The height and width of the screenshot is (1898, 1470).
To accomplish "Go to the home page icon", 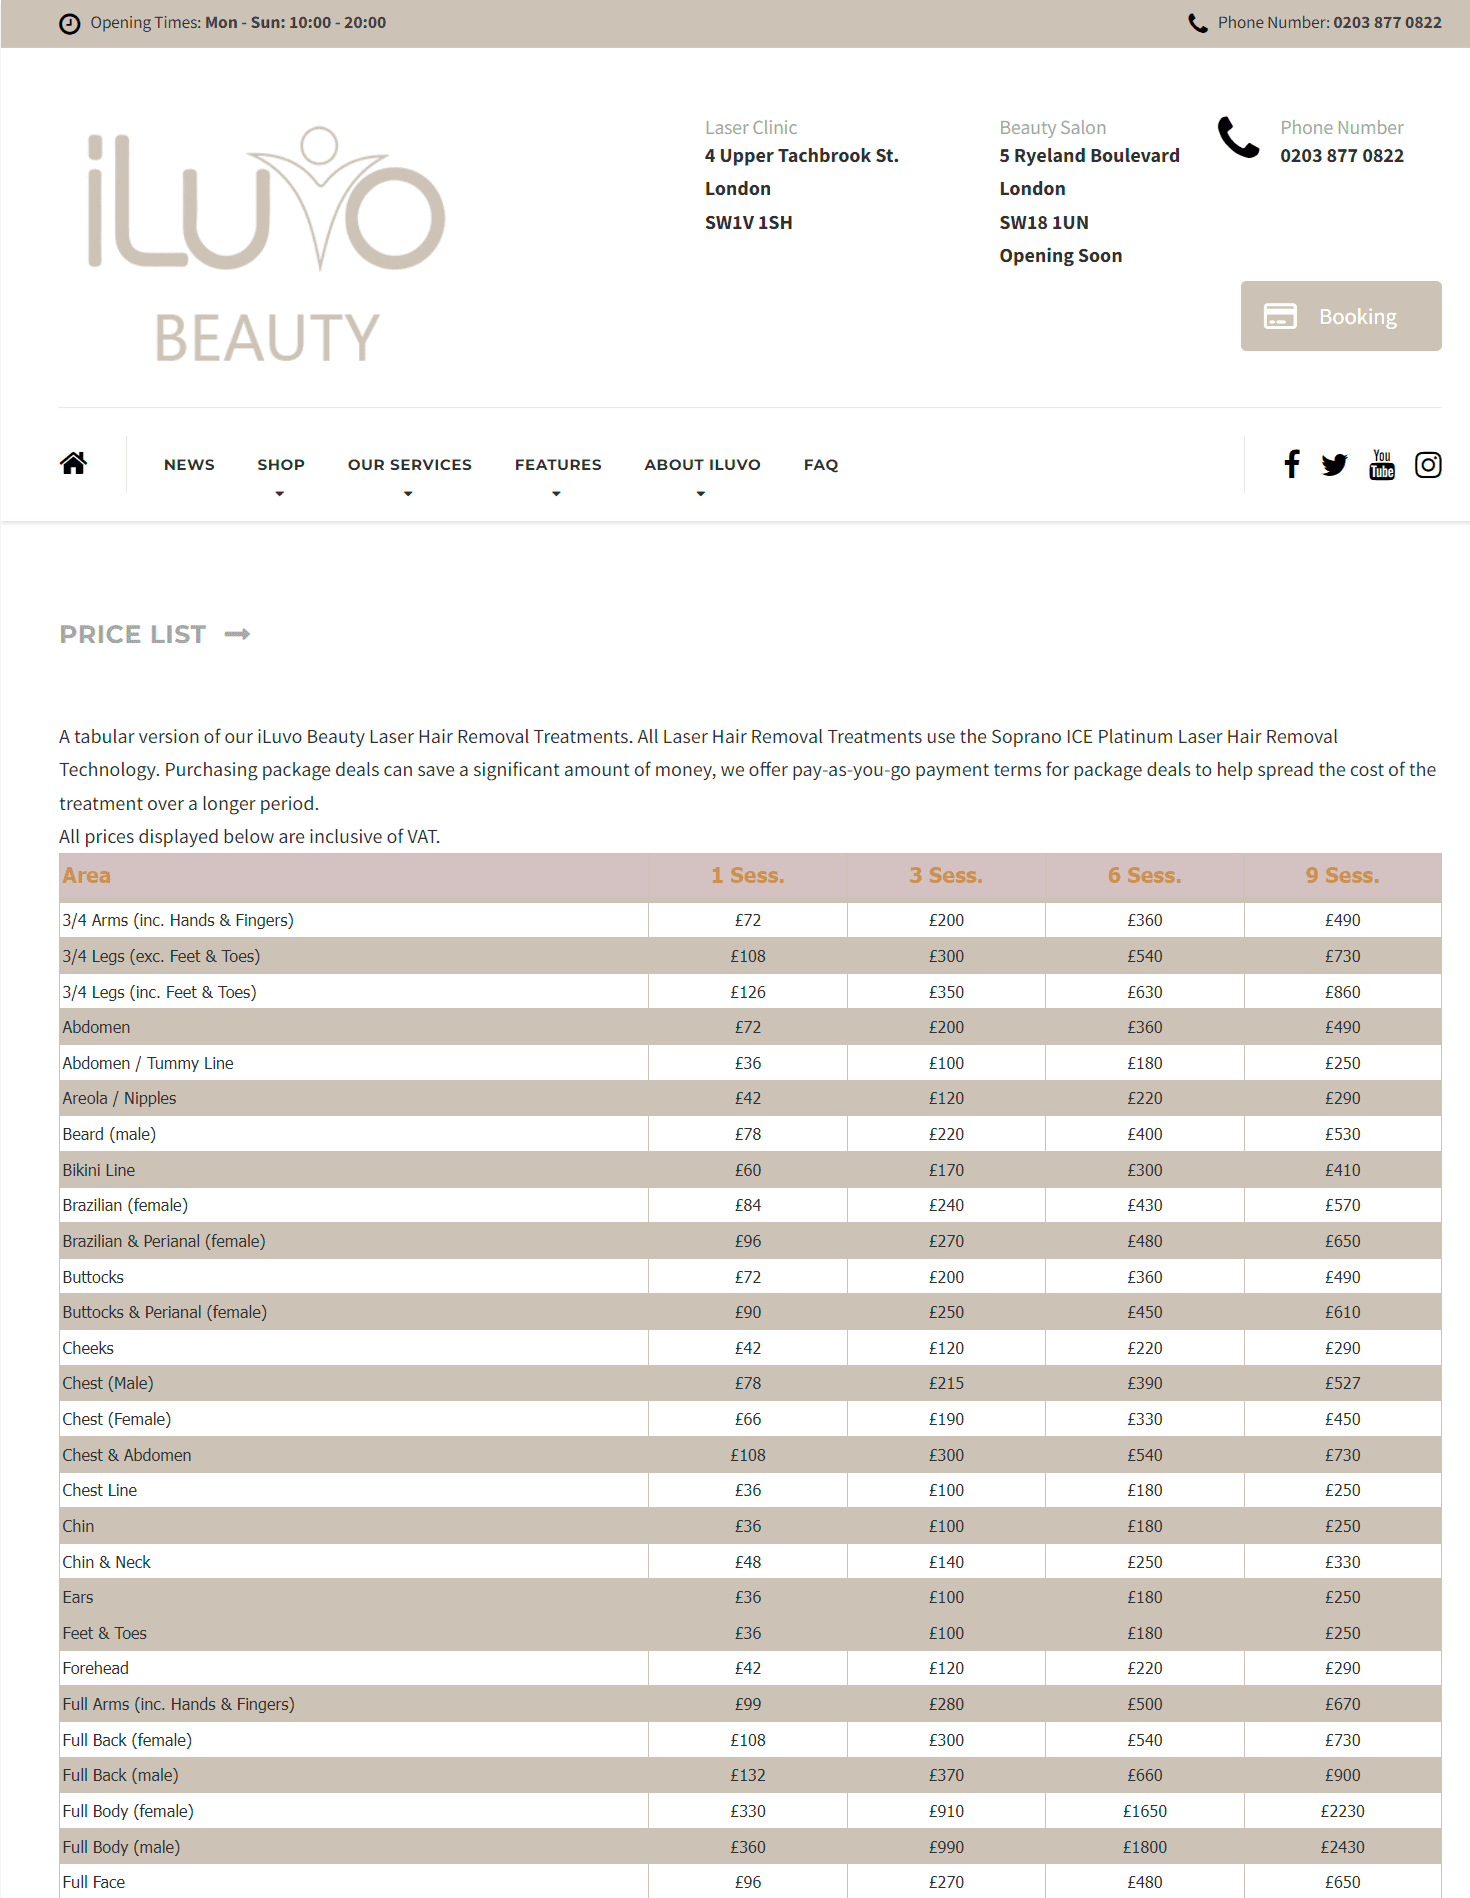I will [x=73, y=464].
